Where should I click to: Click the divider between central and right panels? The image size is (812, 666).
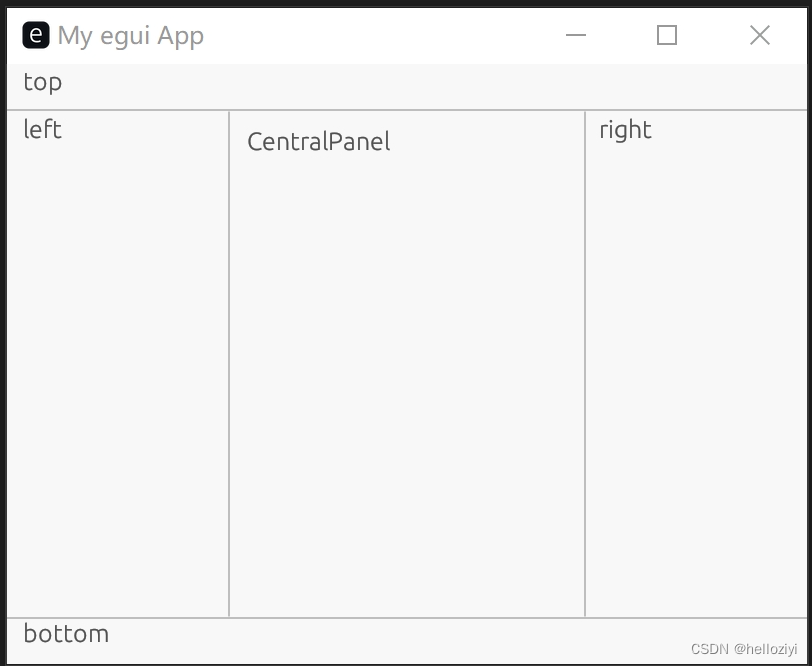[585, 360]
